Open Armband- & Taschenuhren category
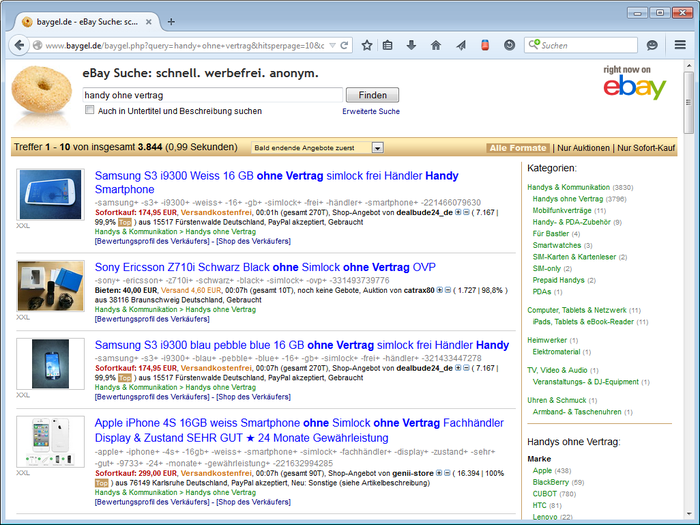The height and width of the screenshot is (525, 700). tap(577, 412)
